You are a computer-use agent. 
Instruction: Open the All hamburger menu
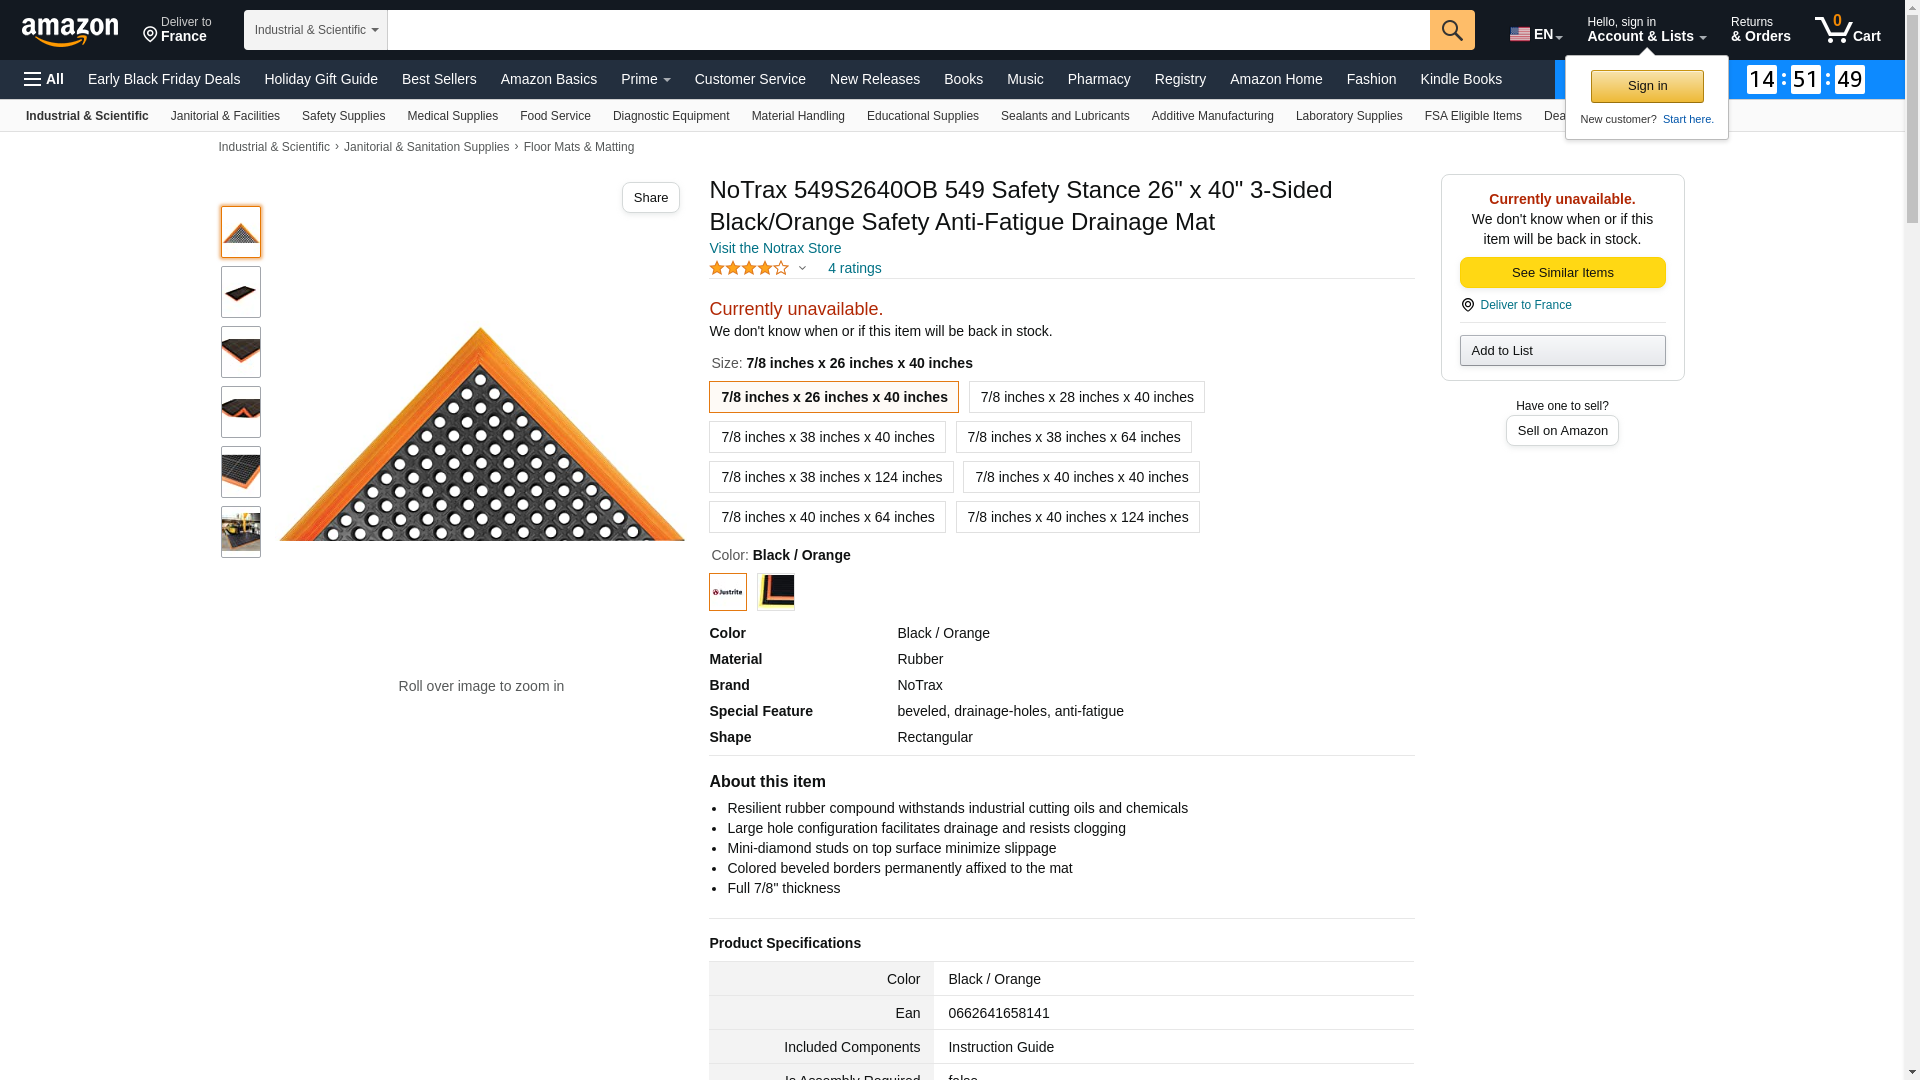click(x=44, y=79)
